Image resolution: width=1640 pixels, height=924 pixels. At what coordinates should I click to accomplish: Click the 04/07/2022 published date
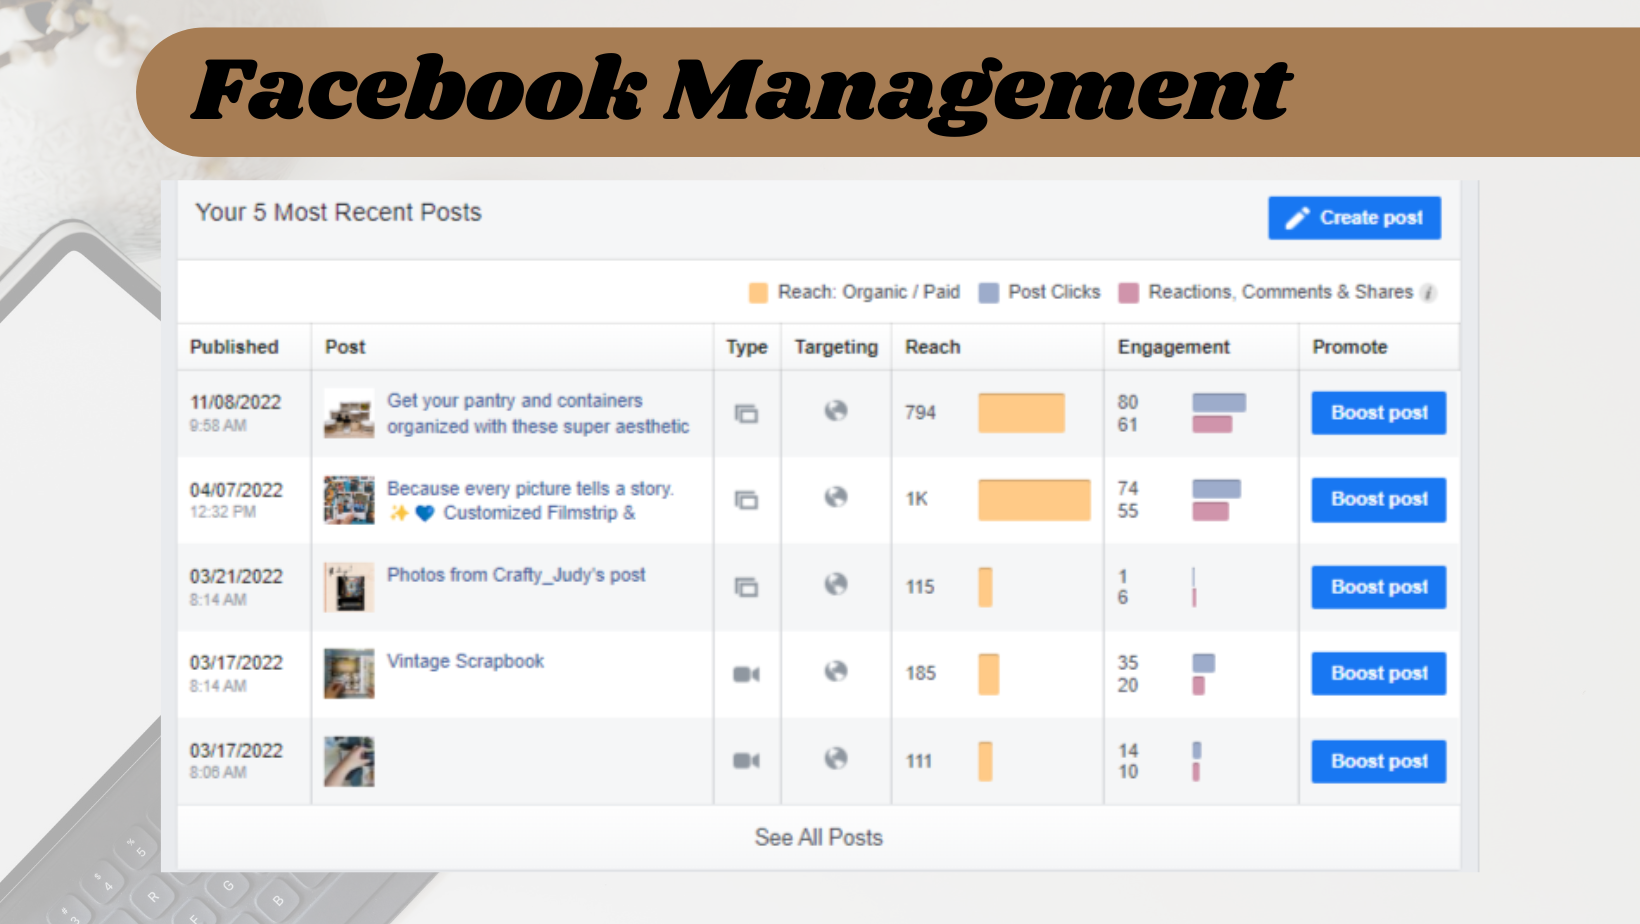pyautogui.click(x=236, y=490)
